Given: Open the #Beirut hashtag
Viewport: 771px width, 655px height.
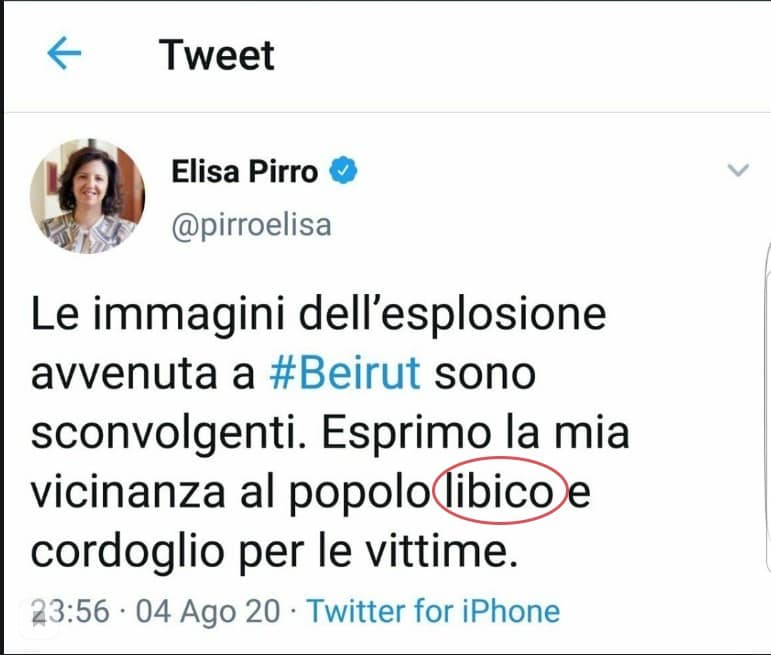Looking at the screenshot, I should [x=345, y=373].
